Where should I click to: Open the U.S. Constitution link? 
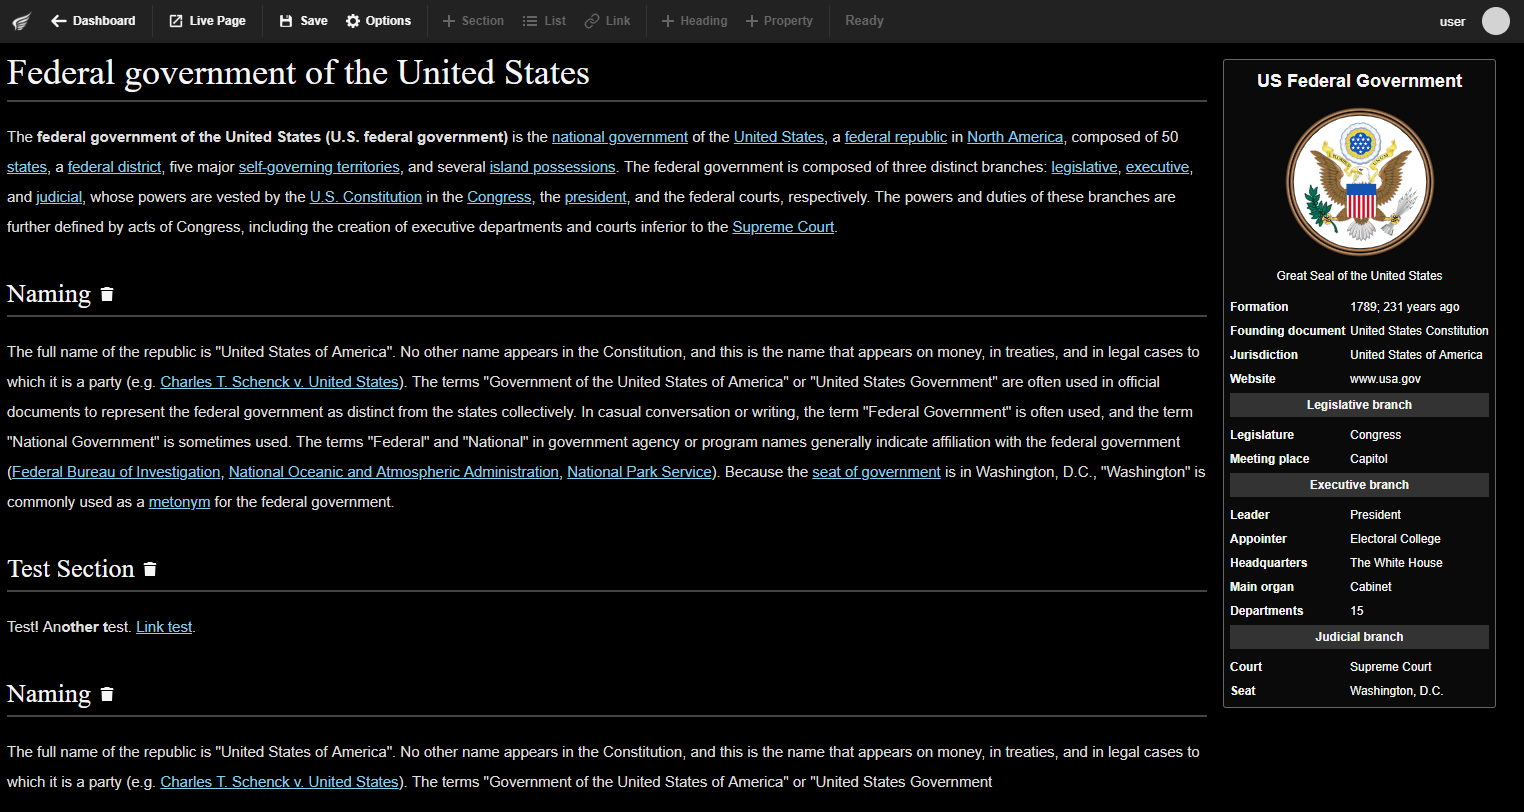pos(366,197)
